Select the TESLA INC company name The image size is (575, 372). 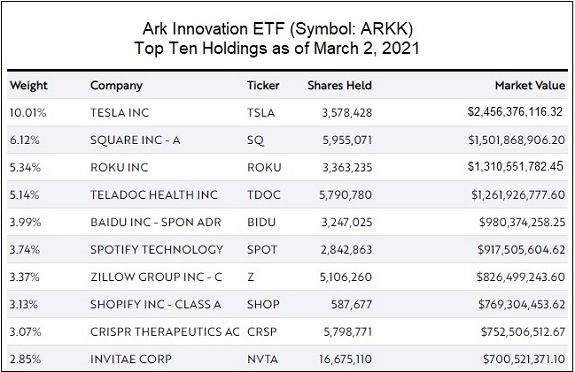click(120, 113)
